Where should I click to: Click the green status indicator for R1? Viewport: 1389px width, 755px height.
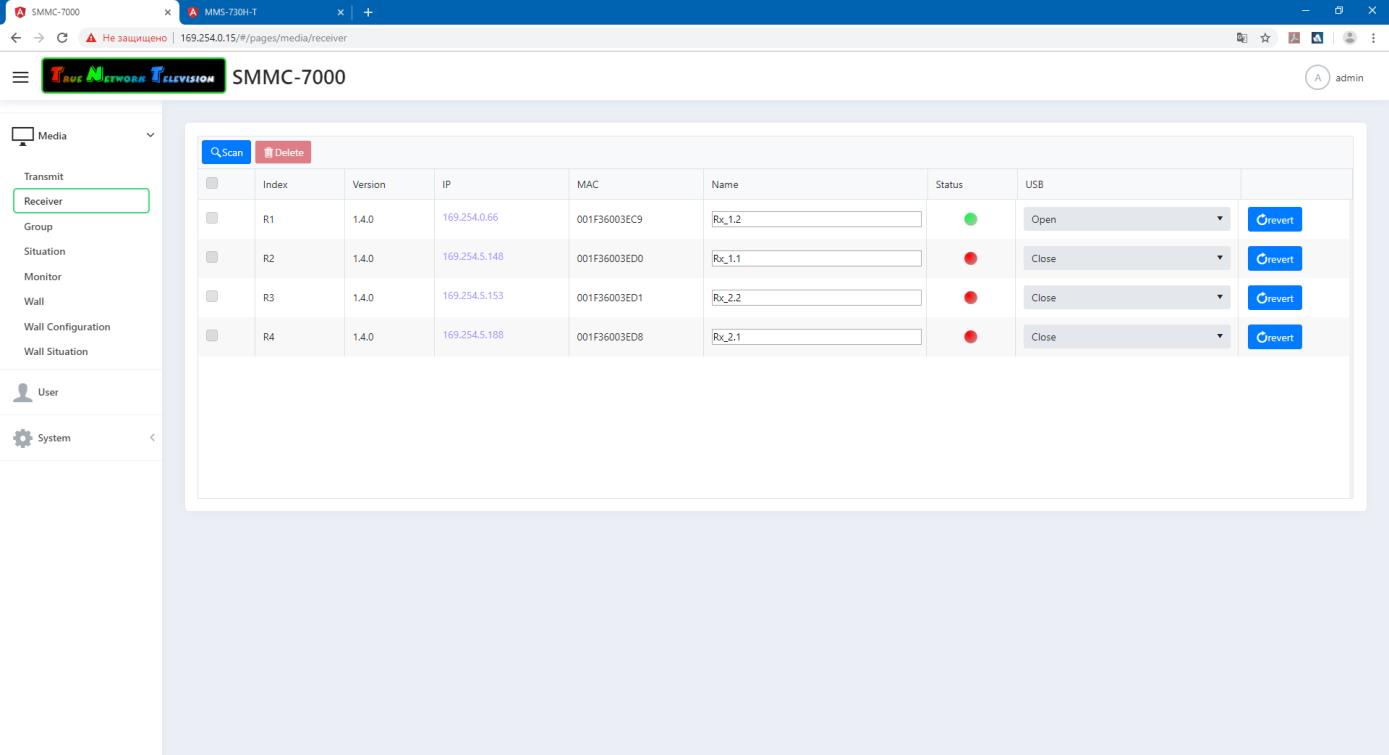click(970, 220)
